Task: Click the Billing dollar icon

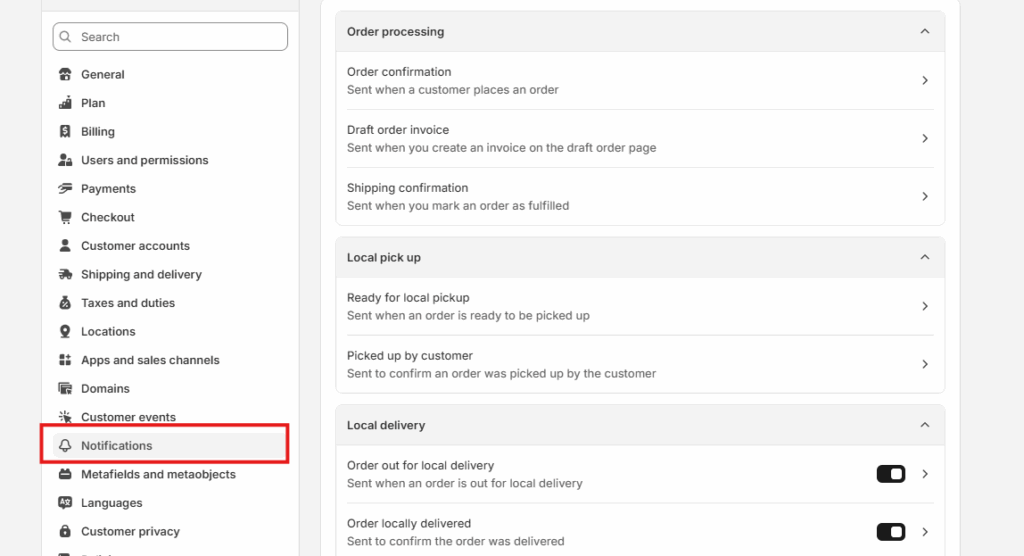Action: 66,132
